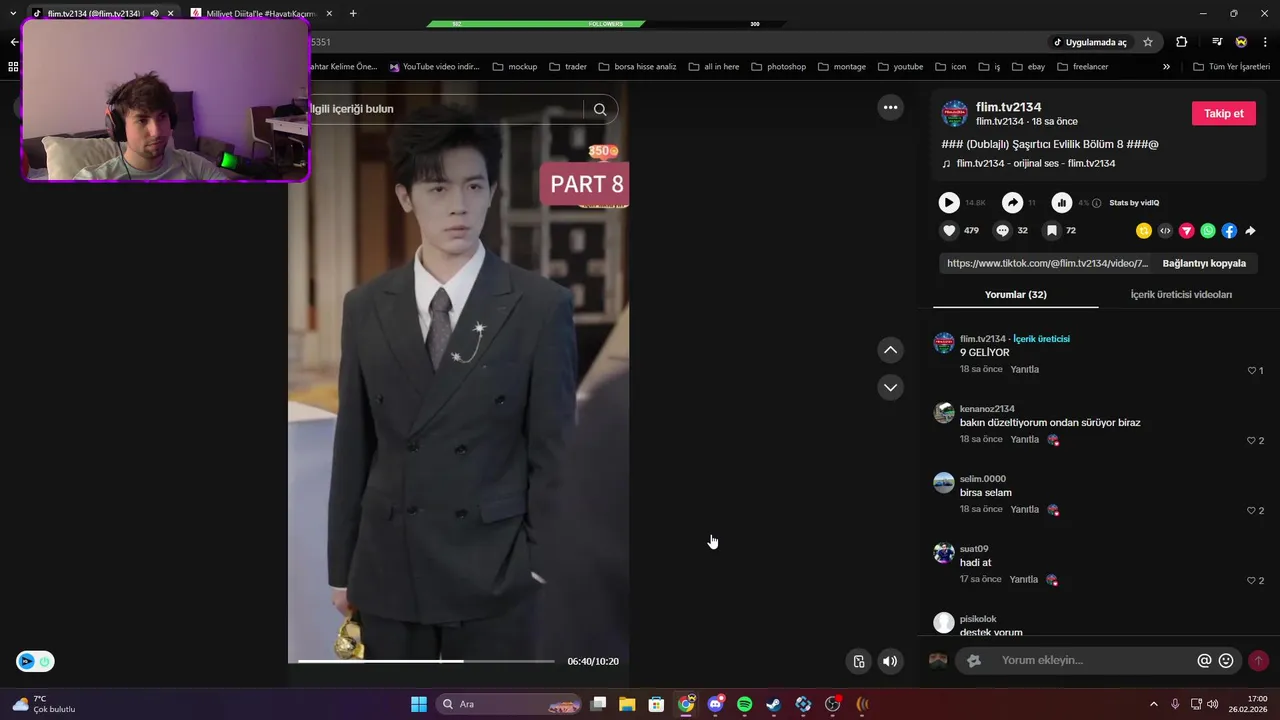Expand hidden bookmarks with the double chevron
Viewport: 1280px width, 720px height.
1166,67
